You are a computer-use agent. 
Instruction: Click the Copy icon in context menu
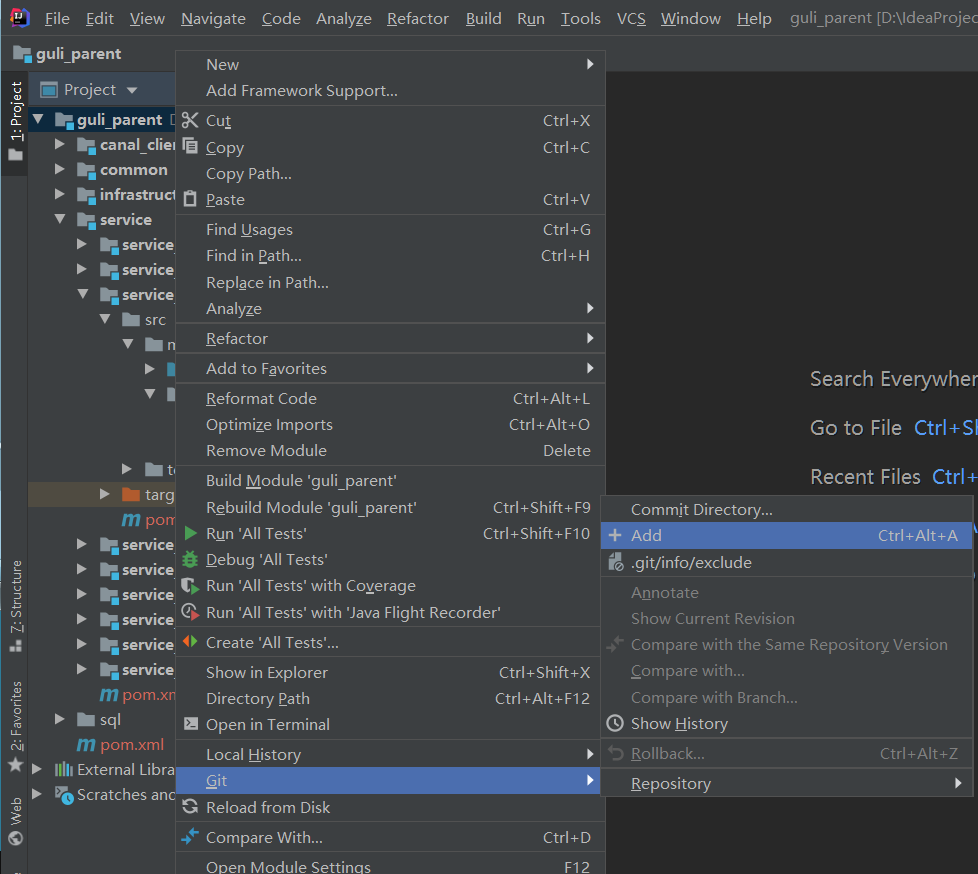click(190, 147)
